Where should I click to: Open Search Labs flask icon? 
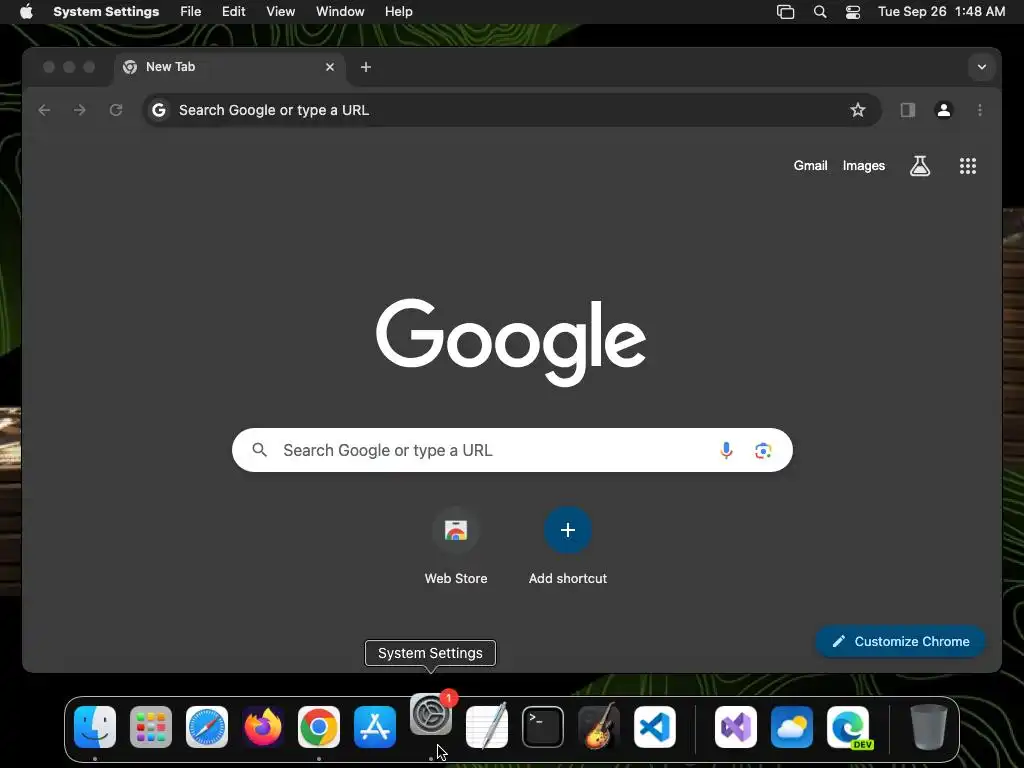pos(920,166)
